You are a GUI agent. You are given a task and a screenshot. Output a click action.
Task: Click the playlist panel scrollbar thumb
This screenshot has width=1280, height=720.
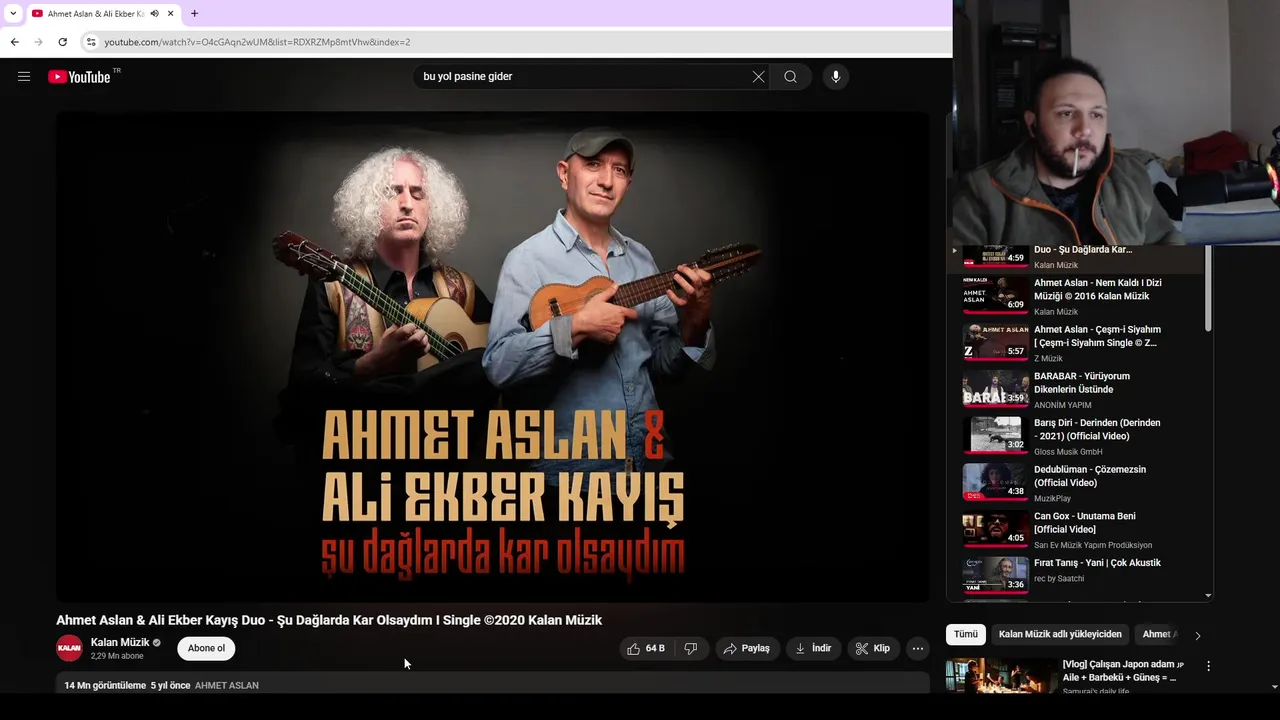click(x=1208, y=288)
